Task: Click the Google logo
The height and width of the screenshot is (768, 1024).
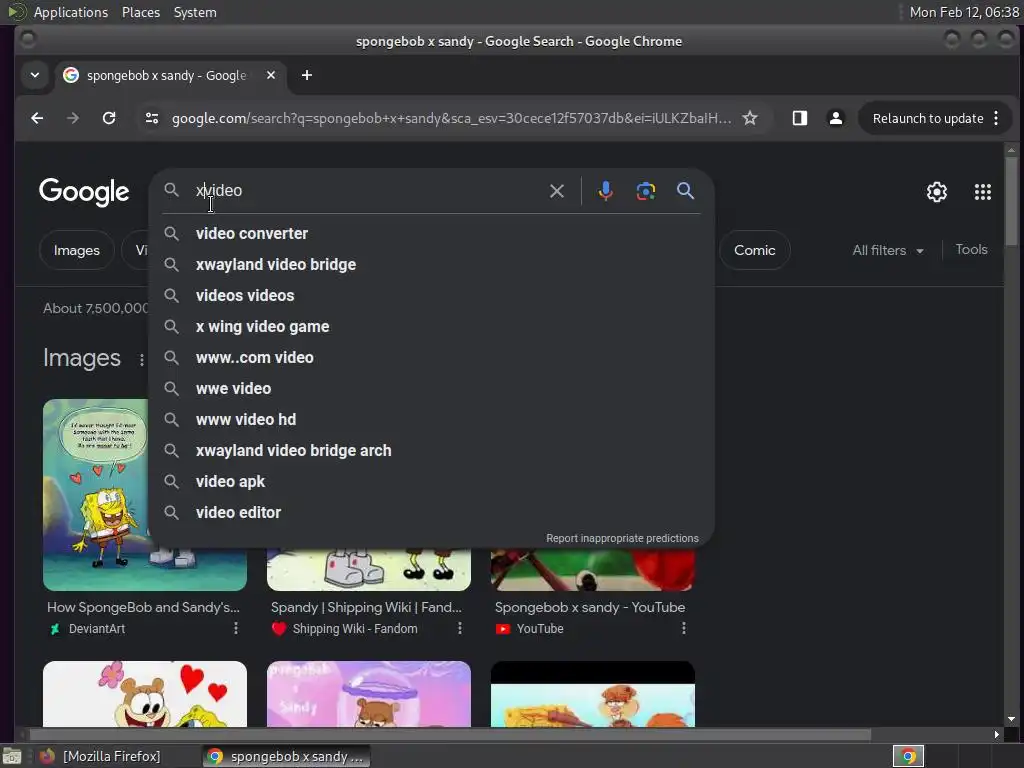Action: 84,192
